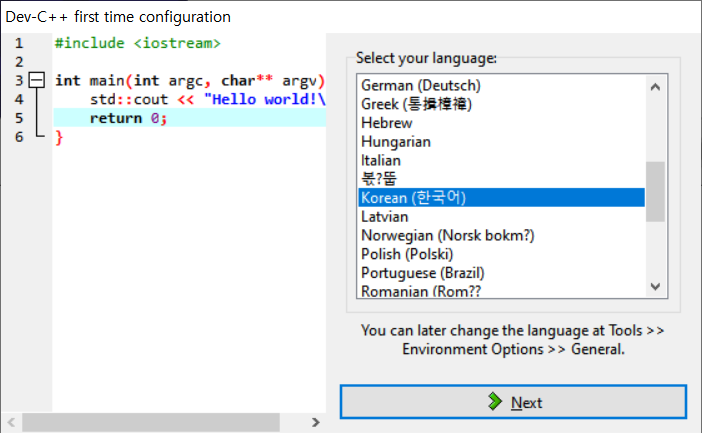Choose Hebrew from the language list
This screenshot has width=702, height=433.
(501, 123)
